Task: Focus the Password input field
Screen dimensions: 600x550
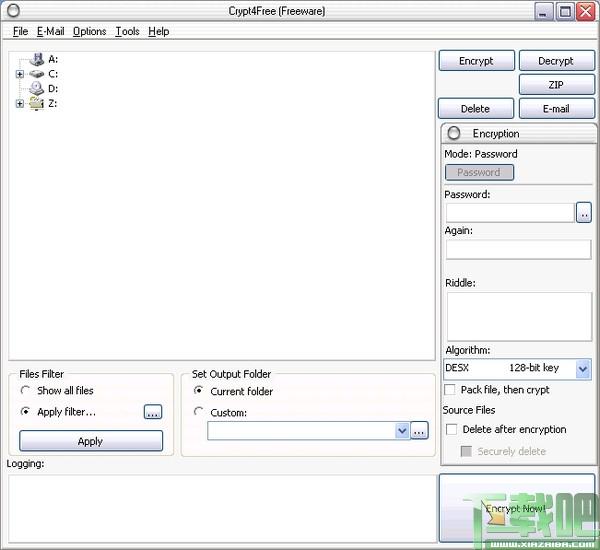Action: tap(510, 213)
